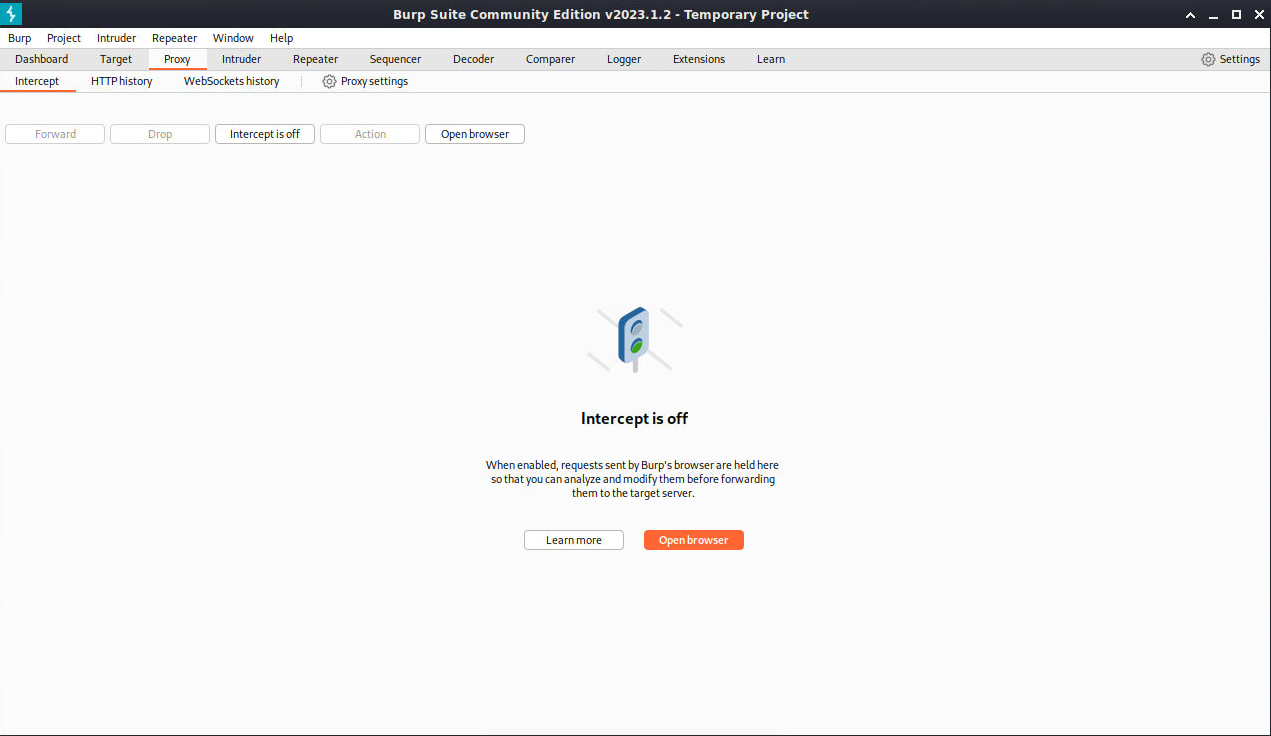
Task: Click the traffic light illustration
Action: pos(635,339)
